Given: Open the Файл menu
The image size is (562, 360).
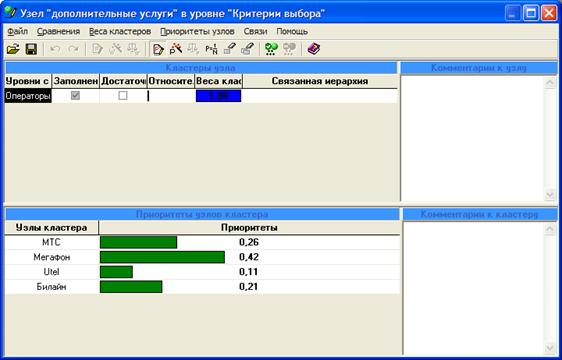Looking at the screenshot, I should [x=18, y=32].
